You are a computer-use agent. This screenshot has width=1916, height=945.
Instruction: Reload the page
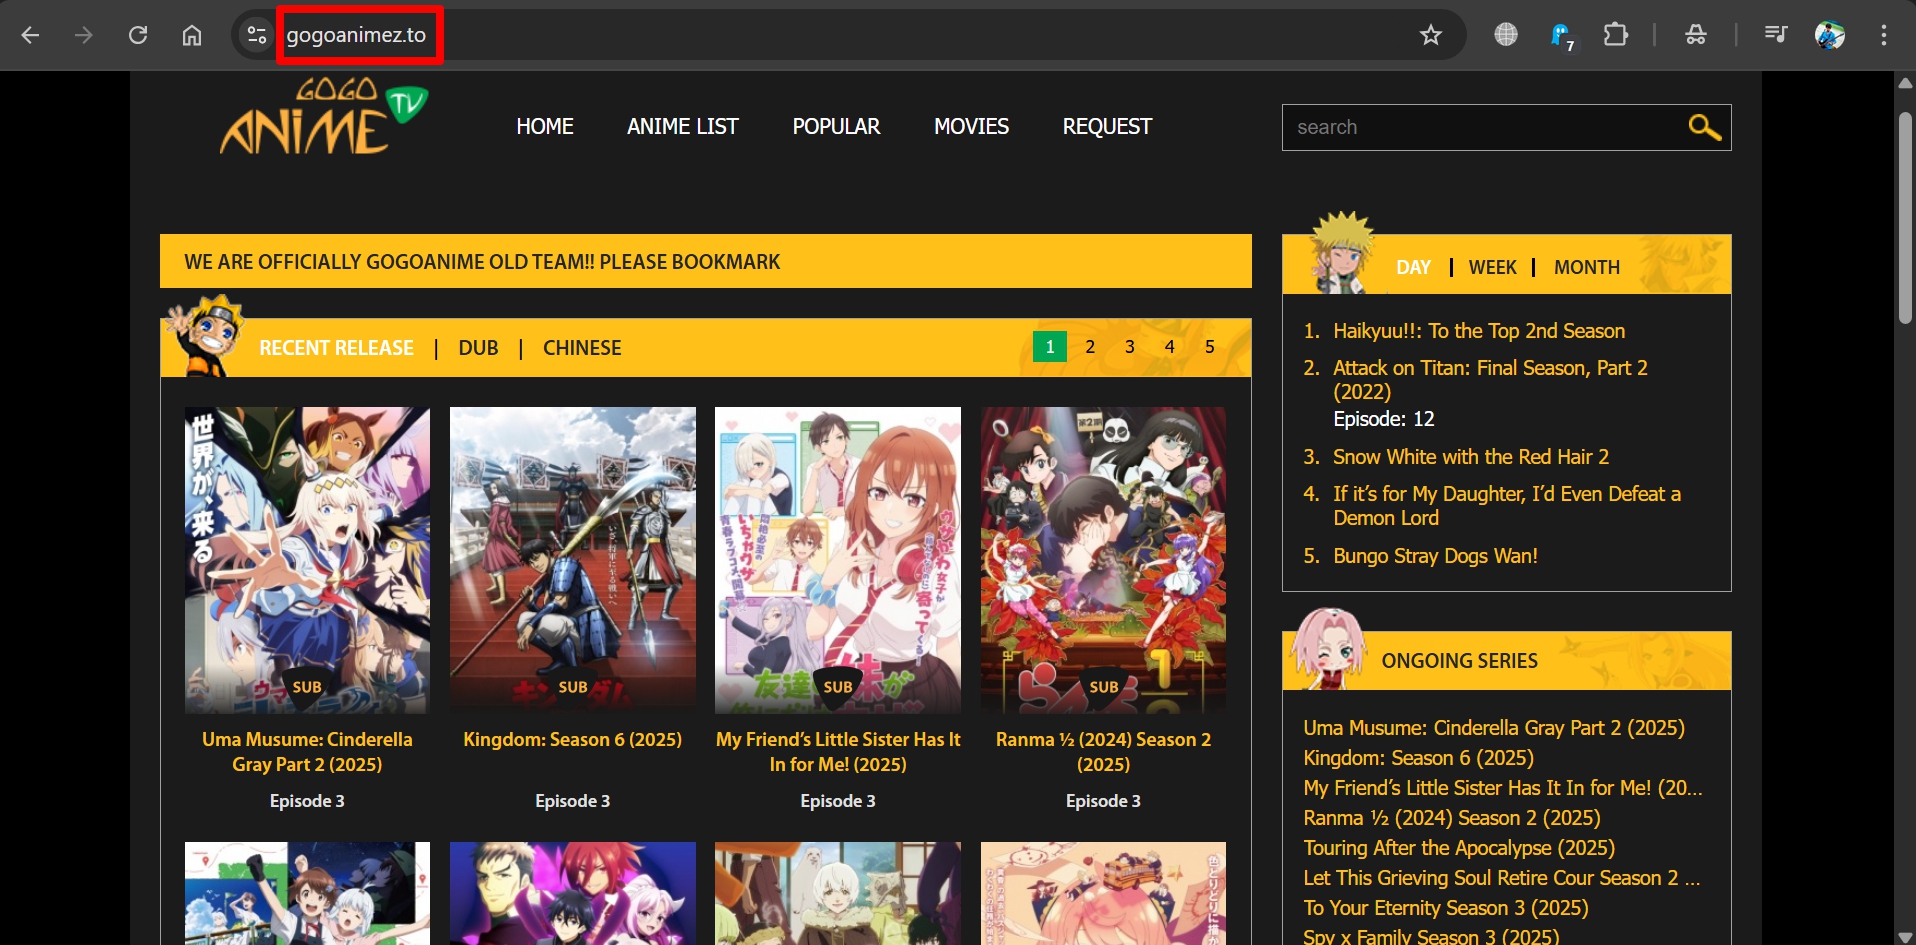click(139, 34)
